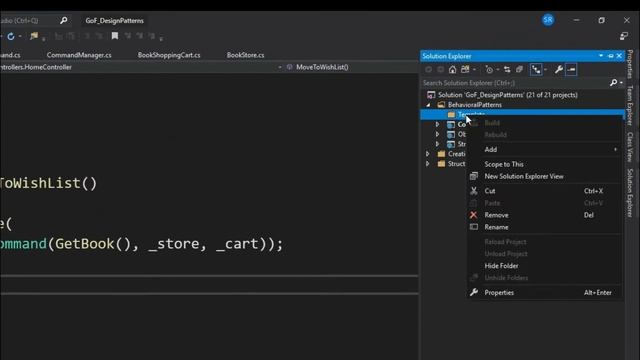Click the Switch Views icon in Solution Explorer

pos(465,70)
